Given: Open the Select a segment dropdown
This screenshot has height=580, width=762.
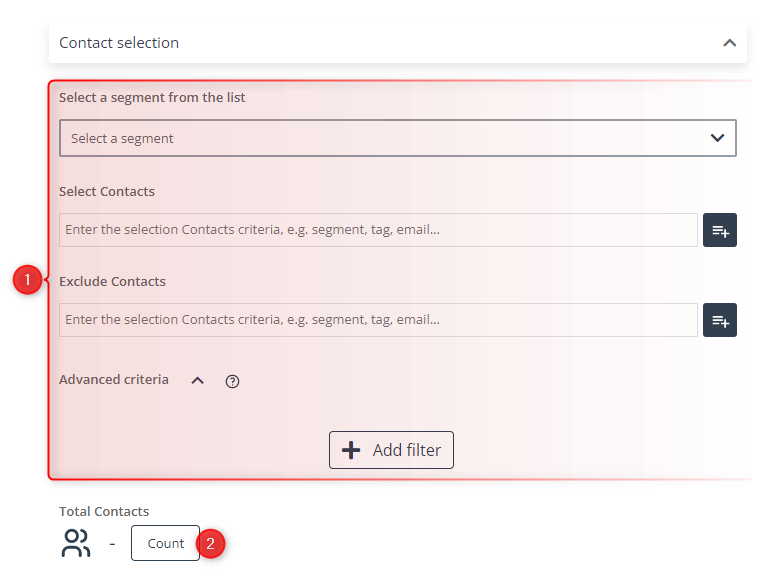Looking at the screenshot, I should coord(398,138).
